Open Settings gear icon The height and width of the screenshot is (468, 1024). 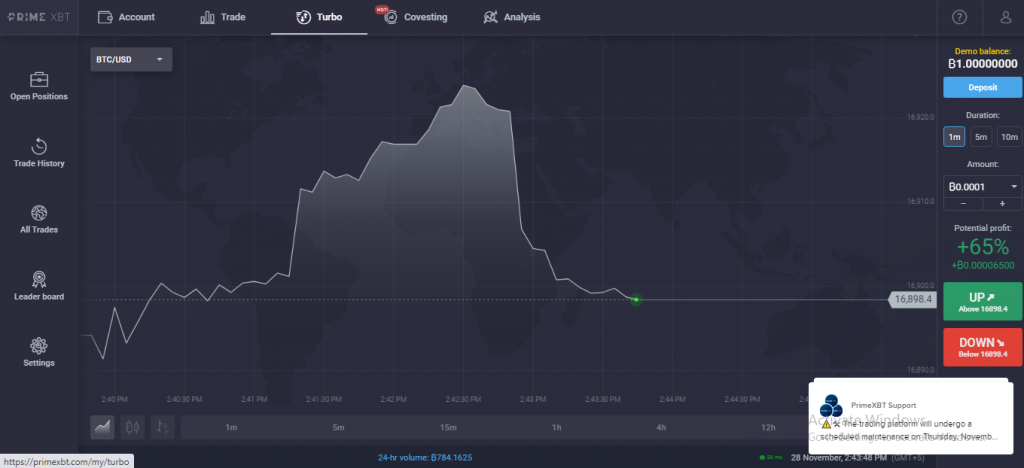39,346
